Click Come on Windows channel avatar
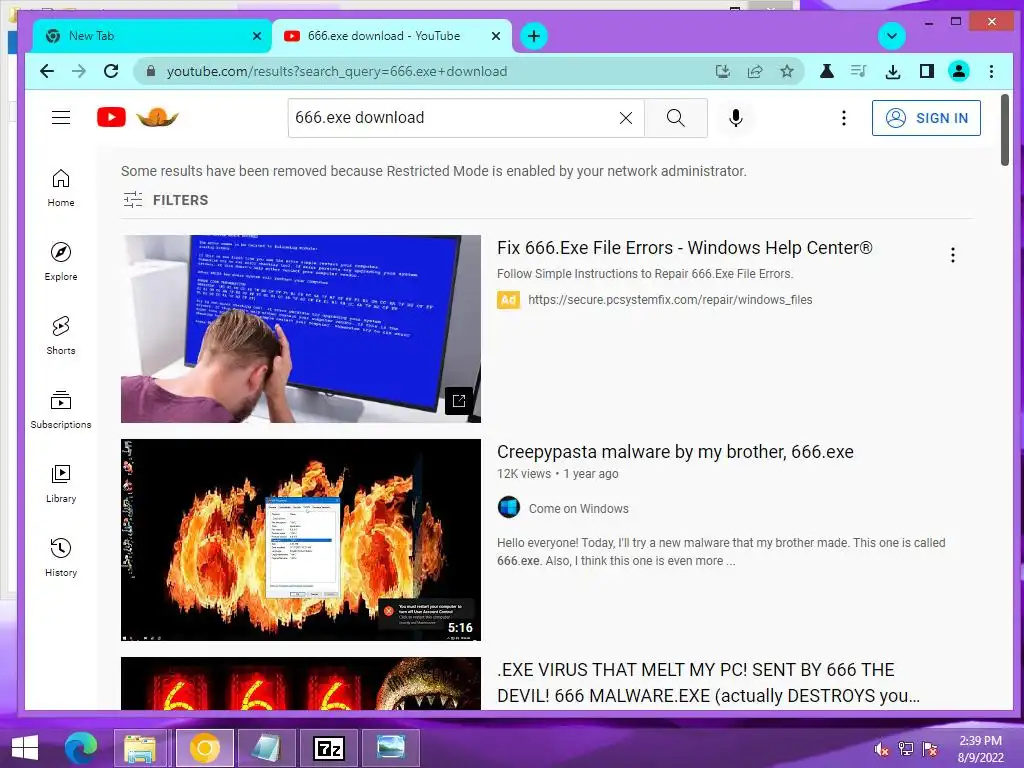 (509, 507)
